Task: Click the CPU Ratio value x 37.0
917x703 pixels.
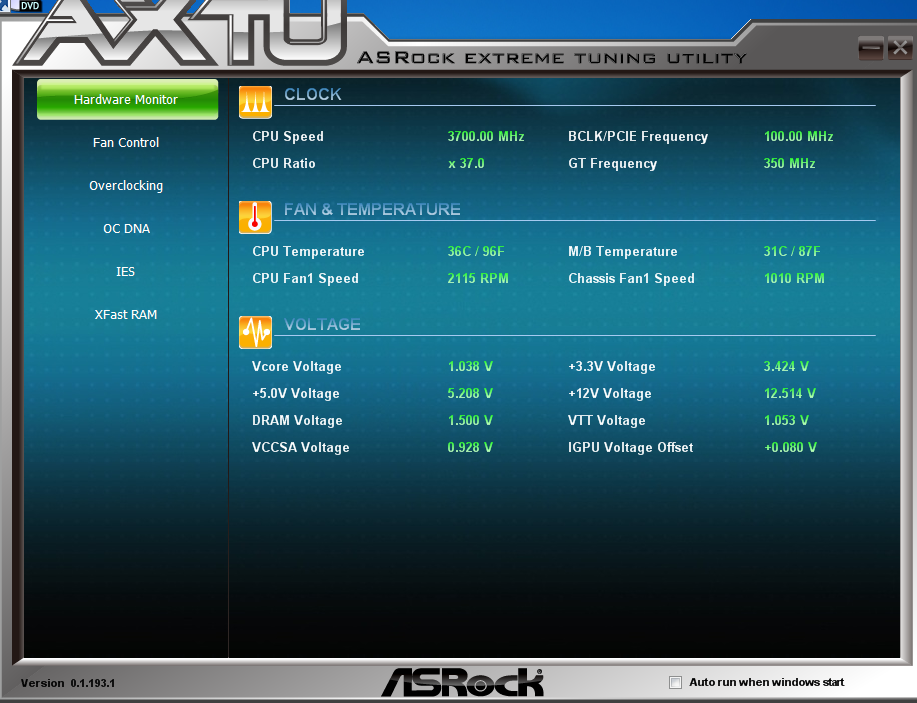Action: tap(466, 163)
